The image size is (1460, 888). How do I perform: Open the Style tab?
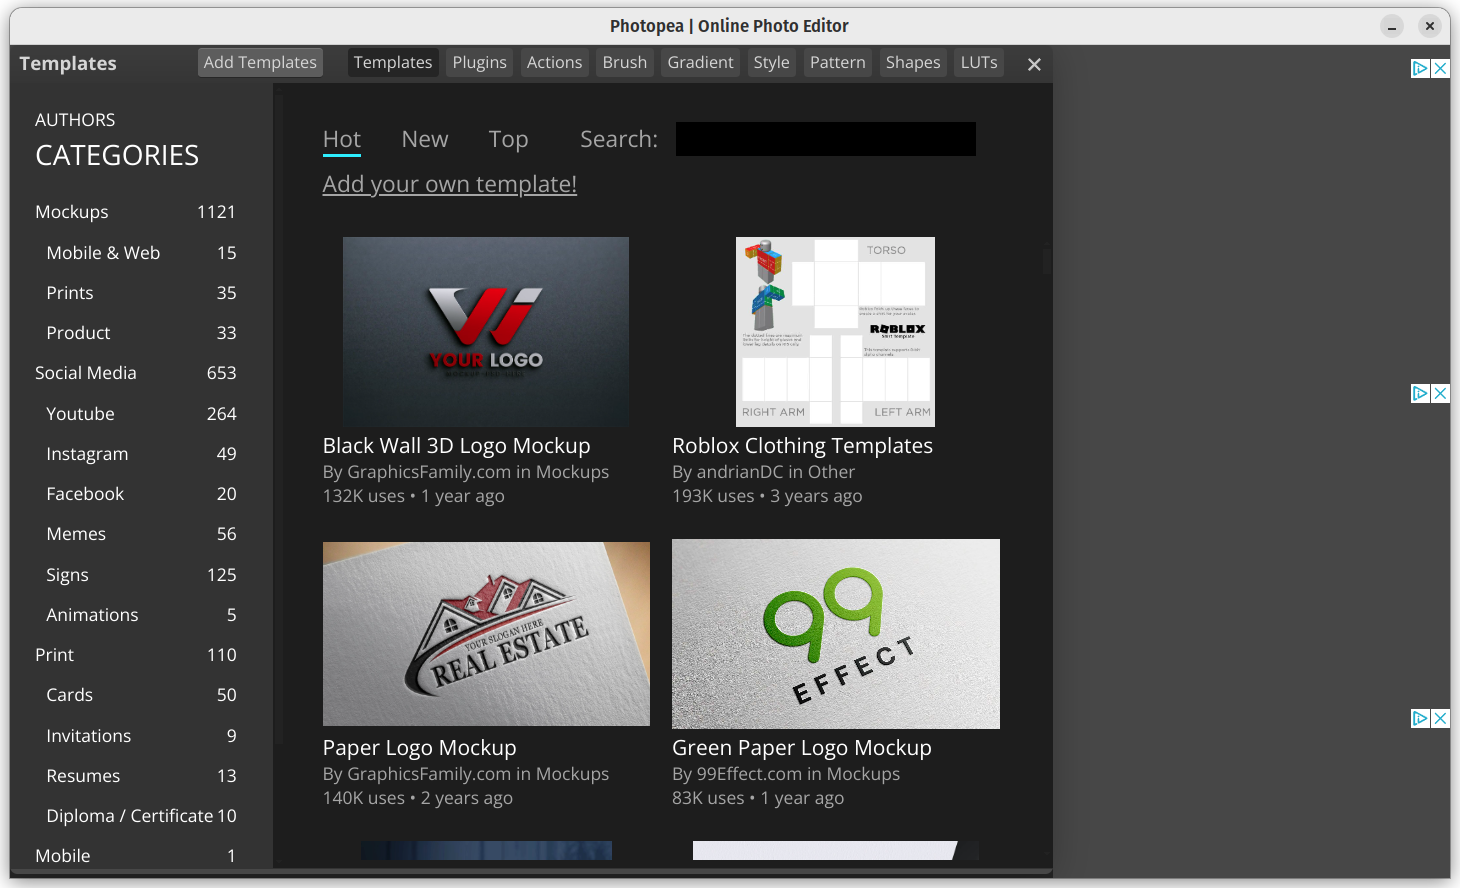click(x=771, y=62)
